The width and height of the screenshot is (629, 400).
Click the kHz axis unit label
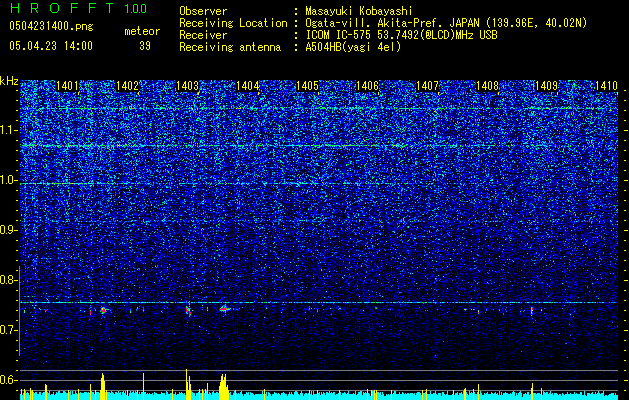click(9, 81)
